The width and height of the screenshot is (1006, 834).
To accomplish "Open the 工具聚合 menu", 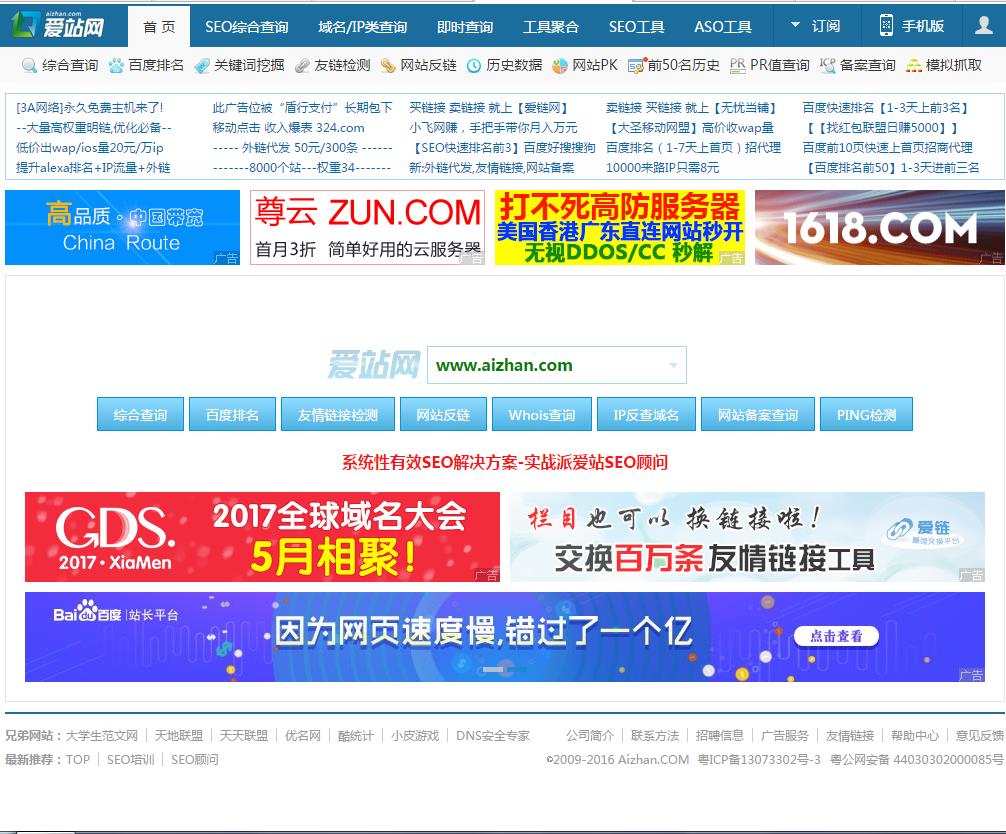I will point(550,26).
